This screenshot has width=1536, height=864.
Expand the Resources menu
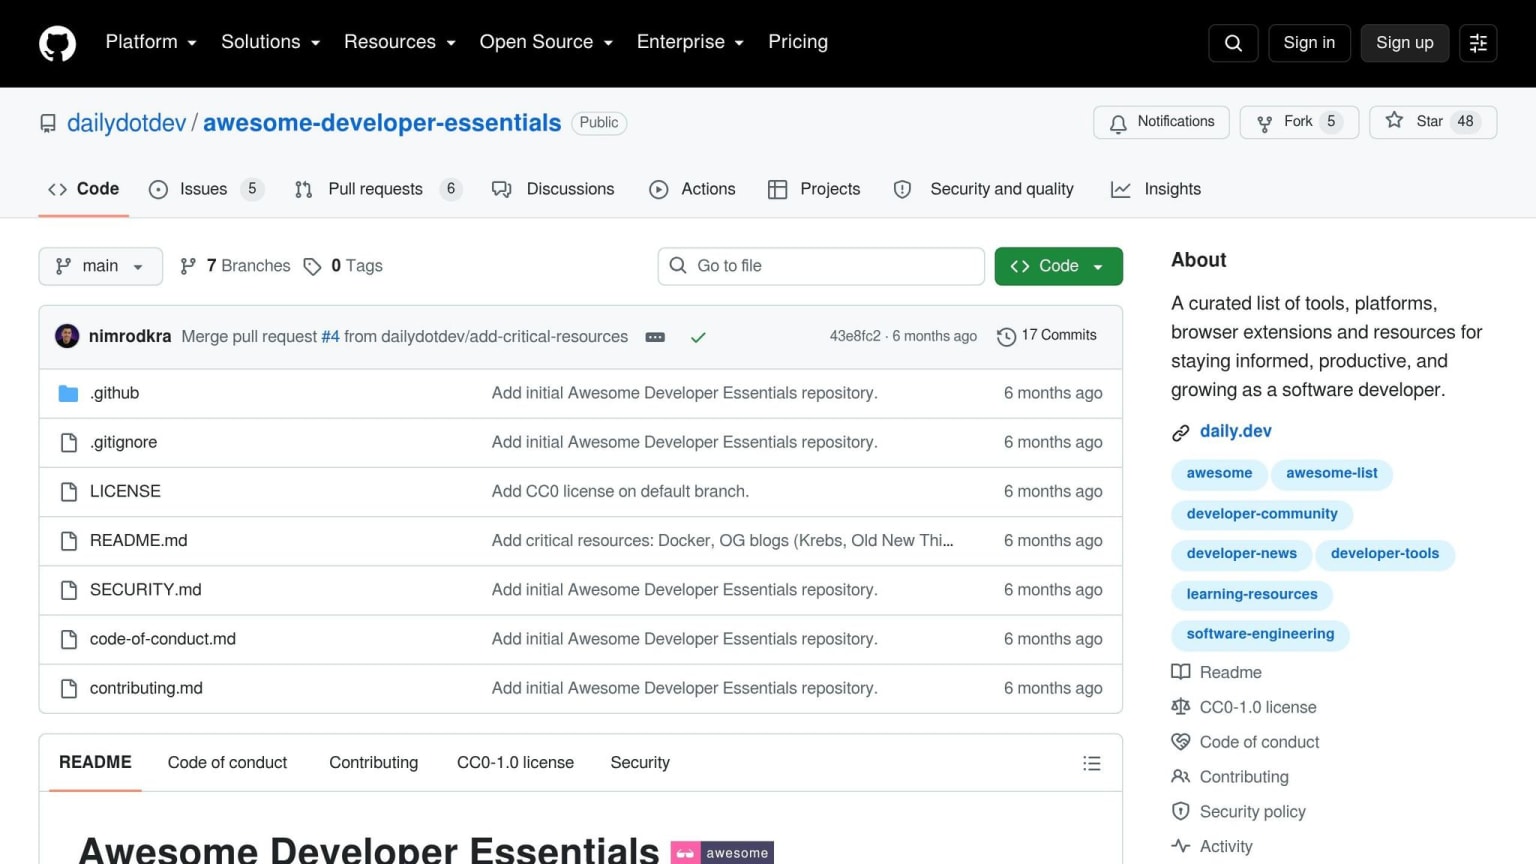[399, 42]
